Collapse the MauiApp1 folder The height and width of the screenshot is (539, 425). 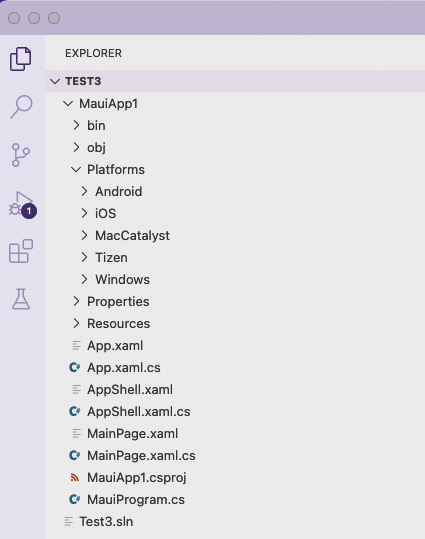pos(235,103)
